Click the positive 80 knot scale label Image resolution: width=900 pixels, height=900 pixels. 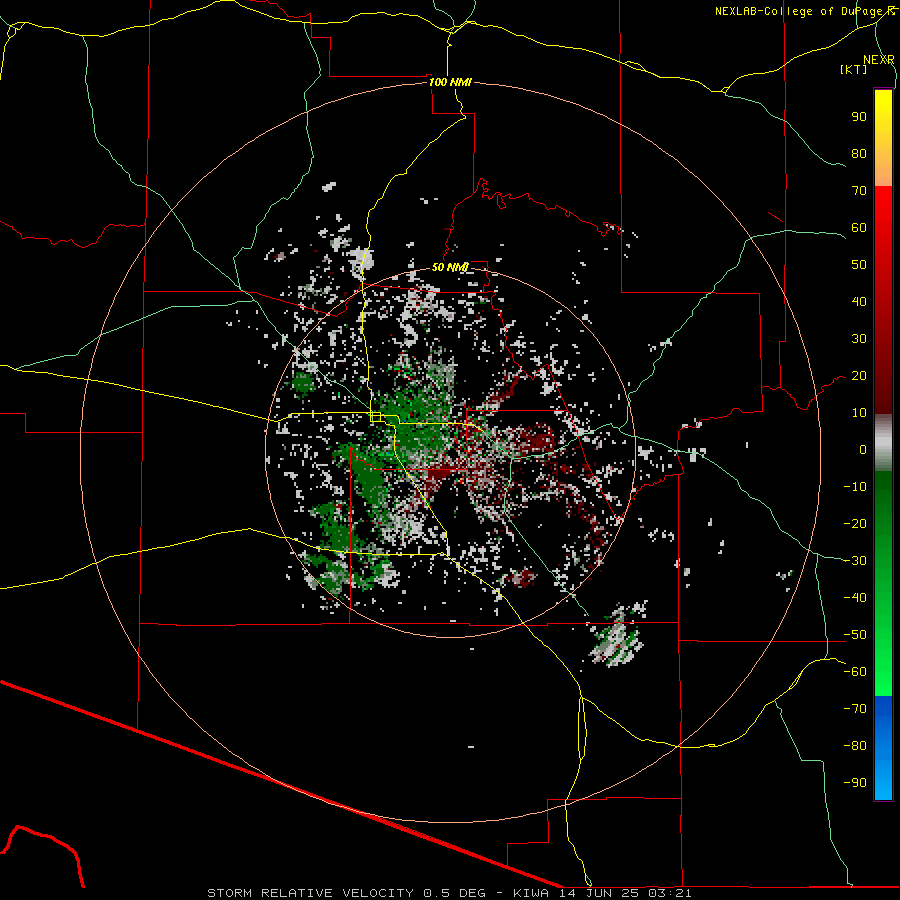pyautogui.click(x=859, y=153)
